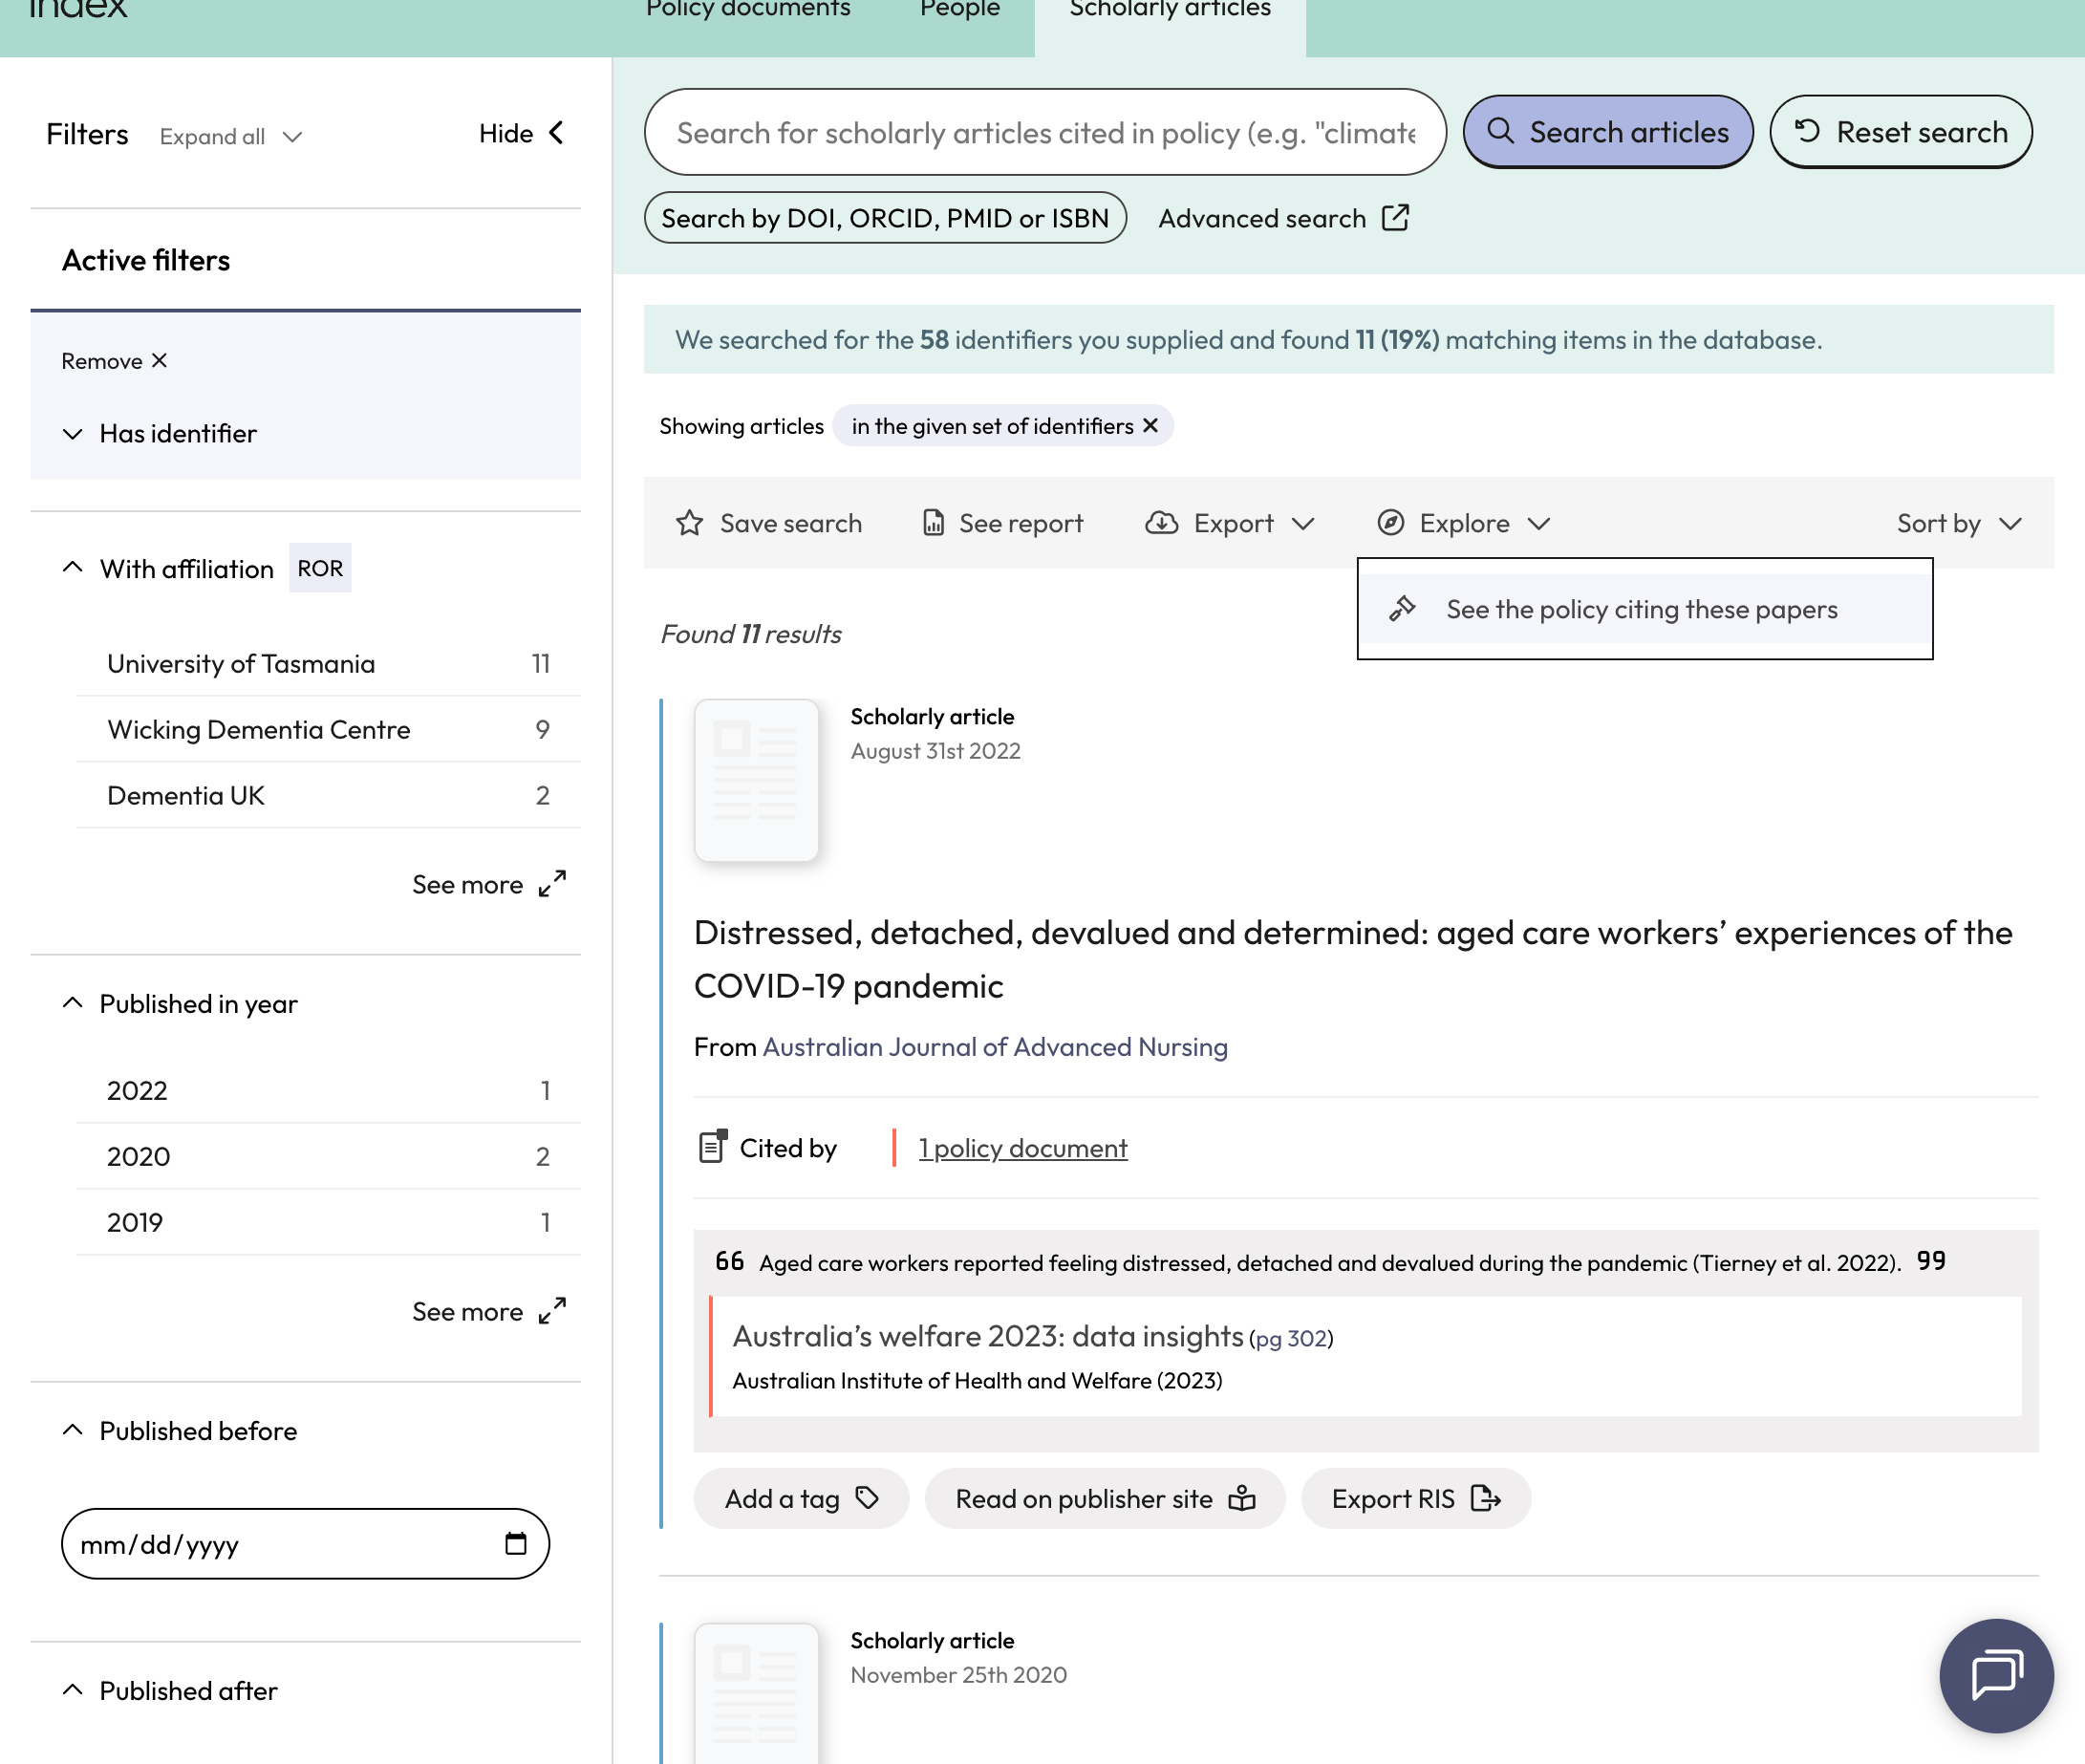
Task: Click Remove X on active filter
Action: click(114, 361)
